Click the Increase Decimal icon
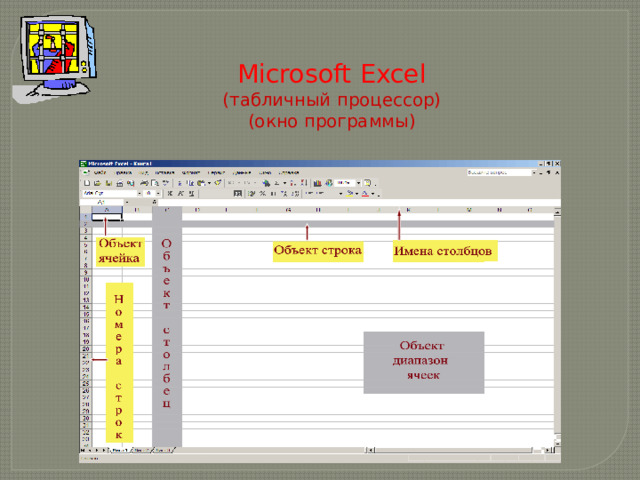Image resolution: width=640 pixels, height=480 pixels. (x=284, y=193)
